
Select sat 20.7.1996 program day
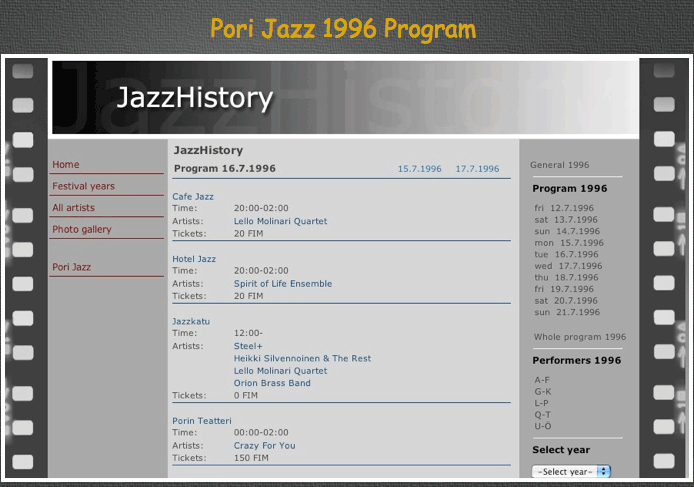[566, 301]
